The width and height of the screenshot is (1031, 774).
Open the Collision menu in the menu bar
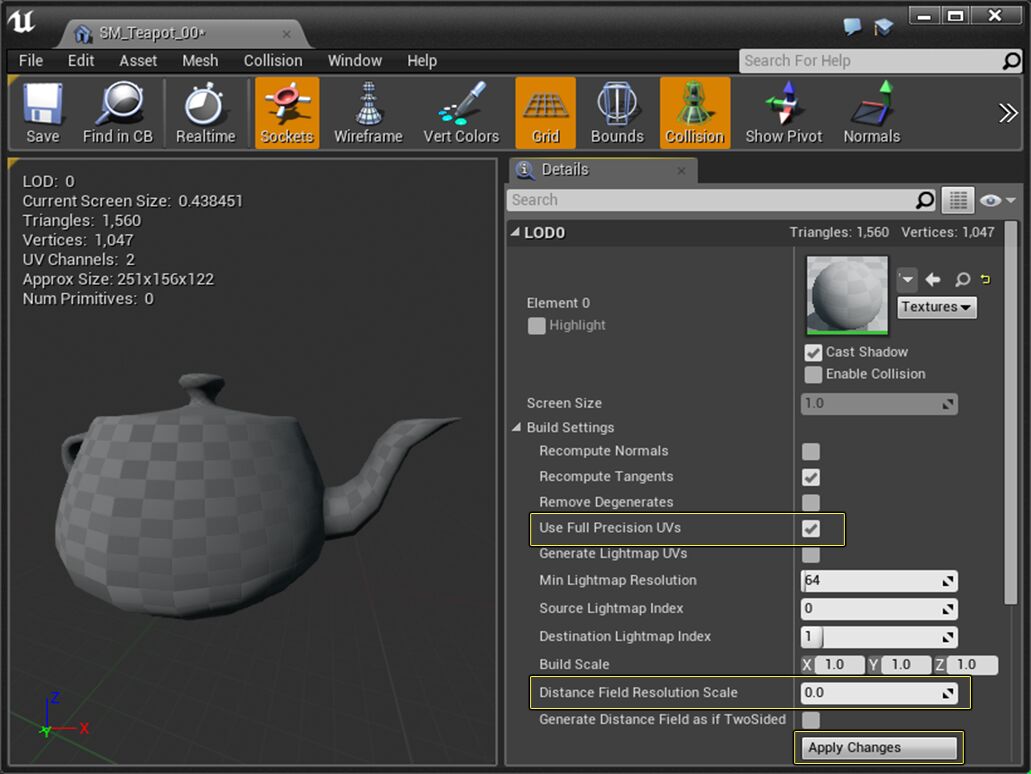pyautogui.click(x=273, y=61)
